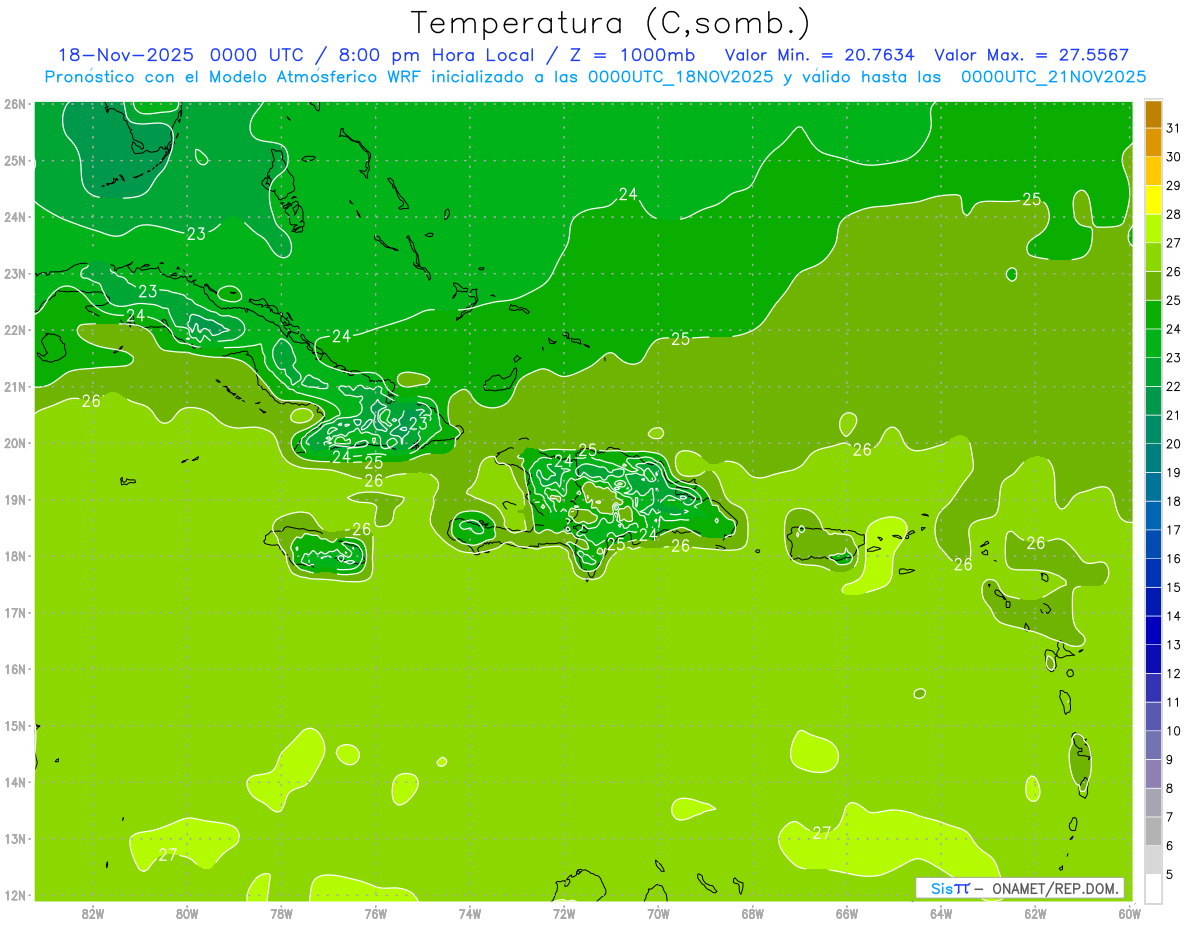
Task: Click the "62W" longitude axis label
Action: click(x=1035, y=913)
